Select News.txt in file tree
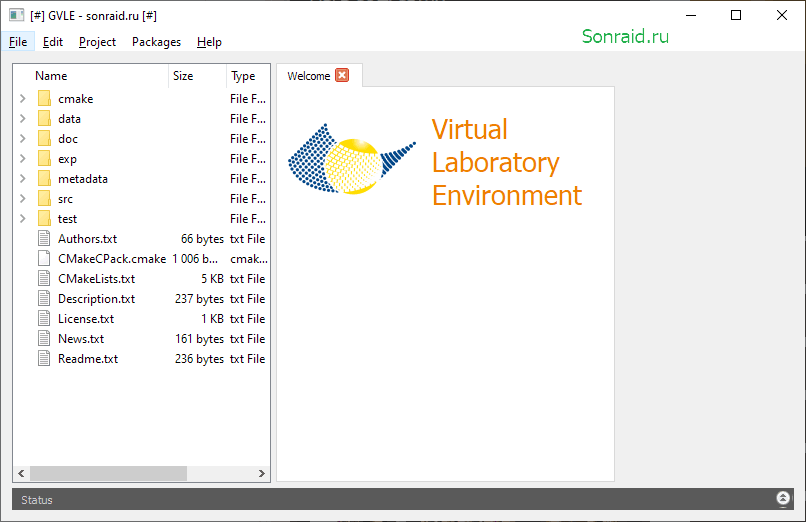 pos(81,339)
